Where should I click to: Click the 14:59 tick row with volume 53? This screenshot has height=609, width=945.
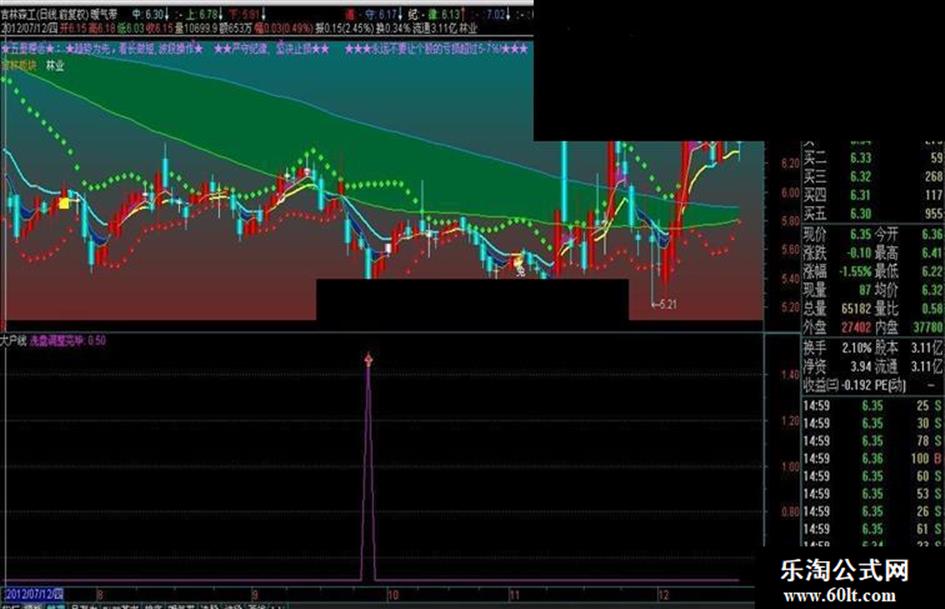point(873,494)
